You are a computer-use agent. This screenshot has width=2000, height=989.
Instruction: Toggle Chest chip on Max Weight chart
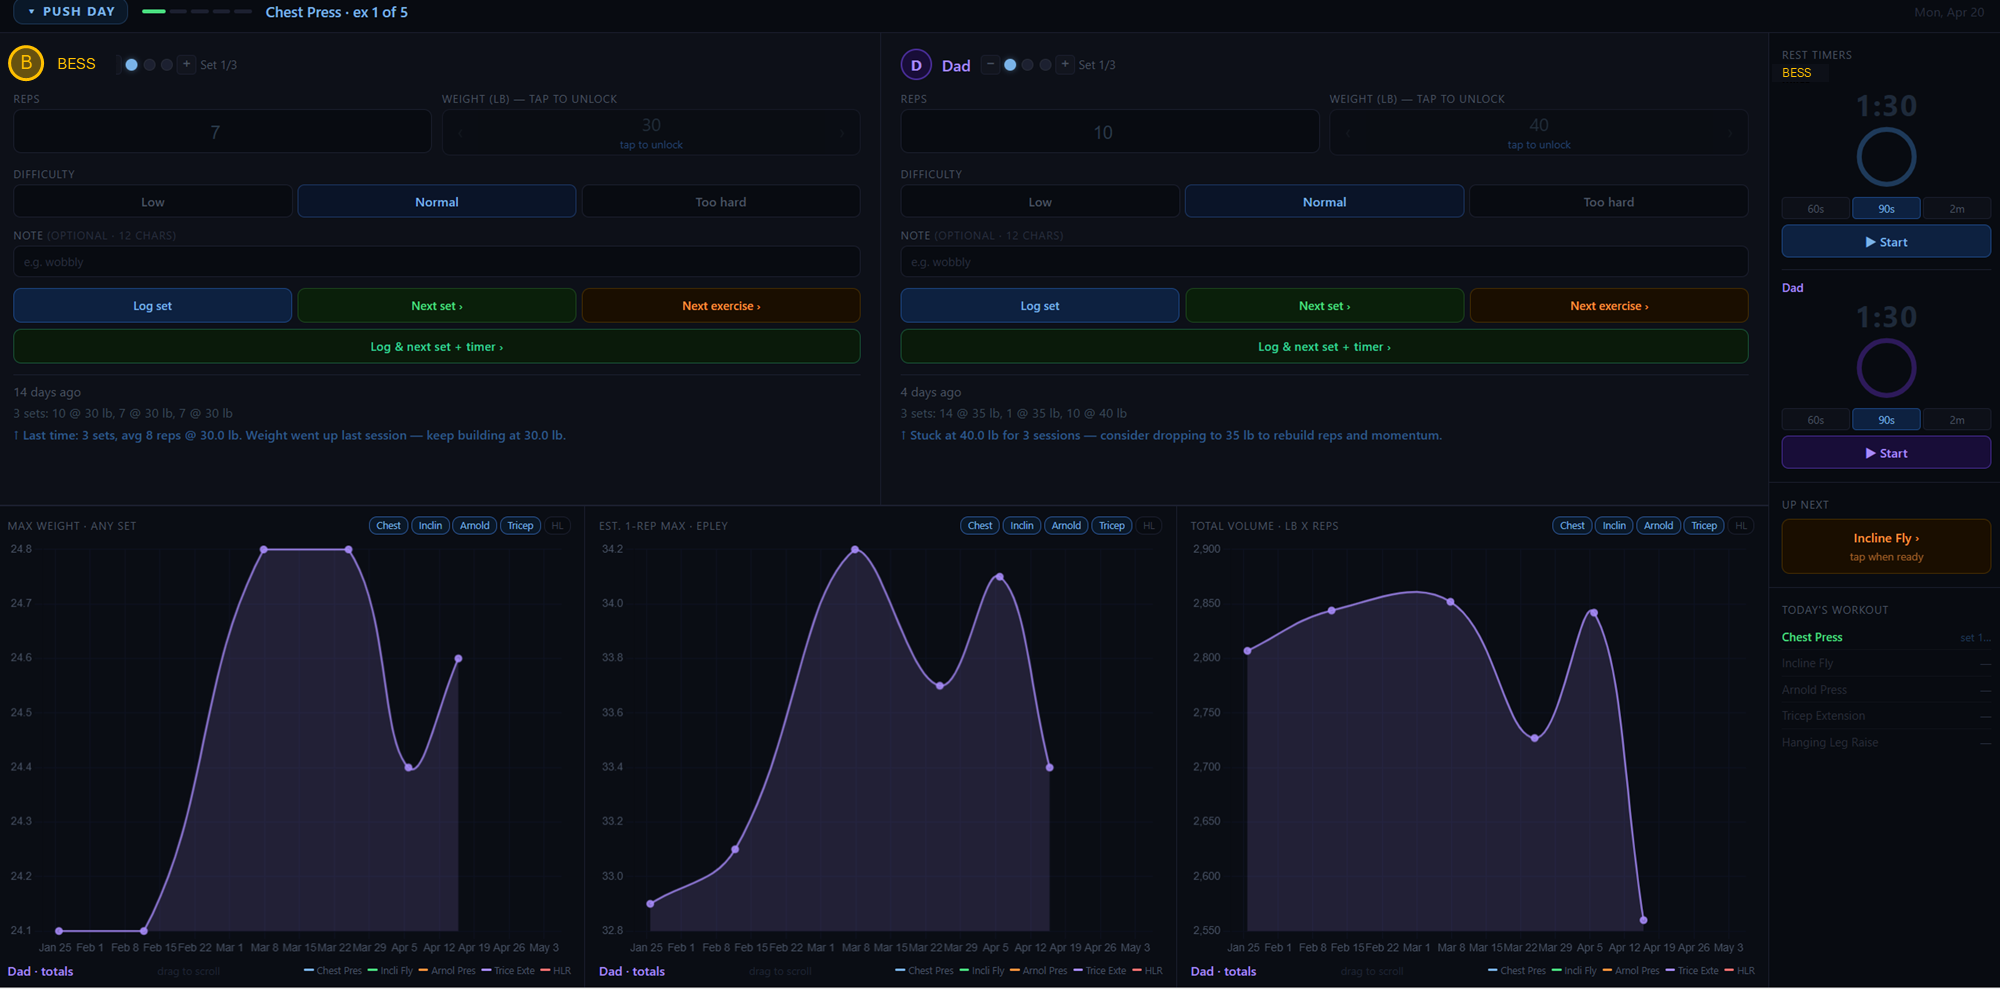[x=388, y=526]
